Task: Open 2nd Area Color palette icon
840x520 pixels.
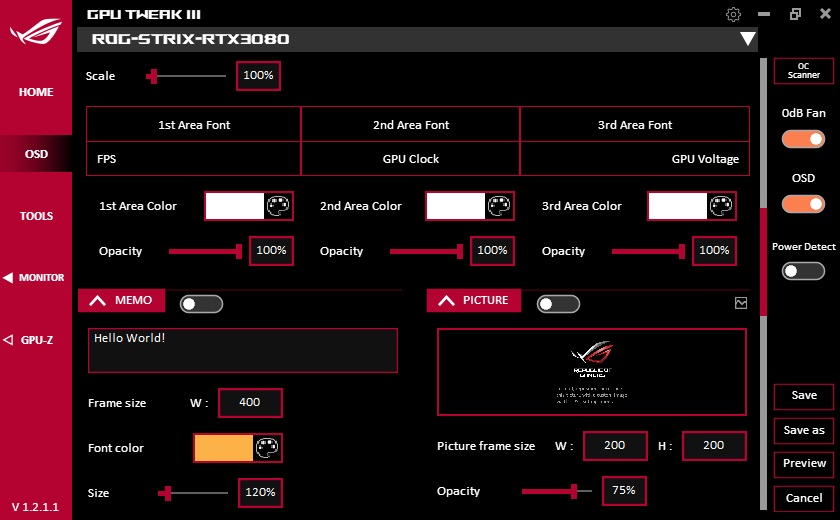Action: [x=499, y=206]
